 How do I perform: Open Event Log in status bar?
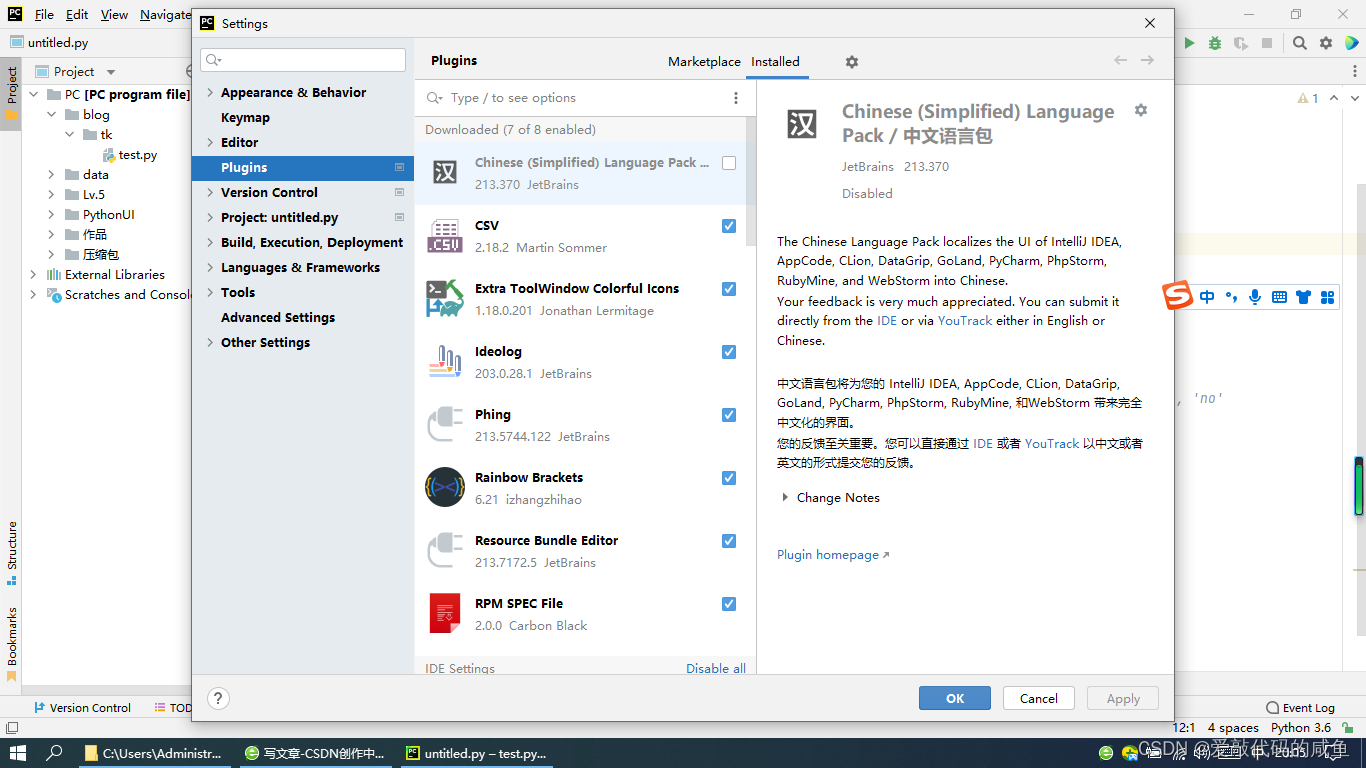coord(1300,707)
